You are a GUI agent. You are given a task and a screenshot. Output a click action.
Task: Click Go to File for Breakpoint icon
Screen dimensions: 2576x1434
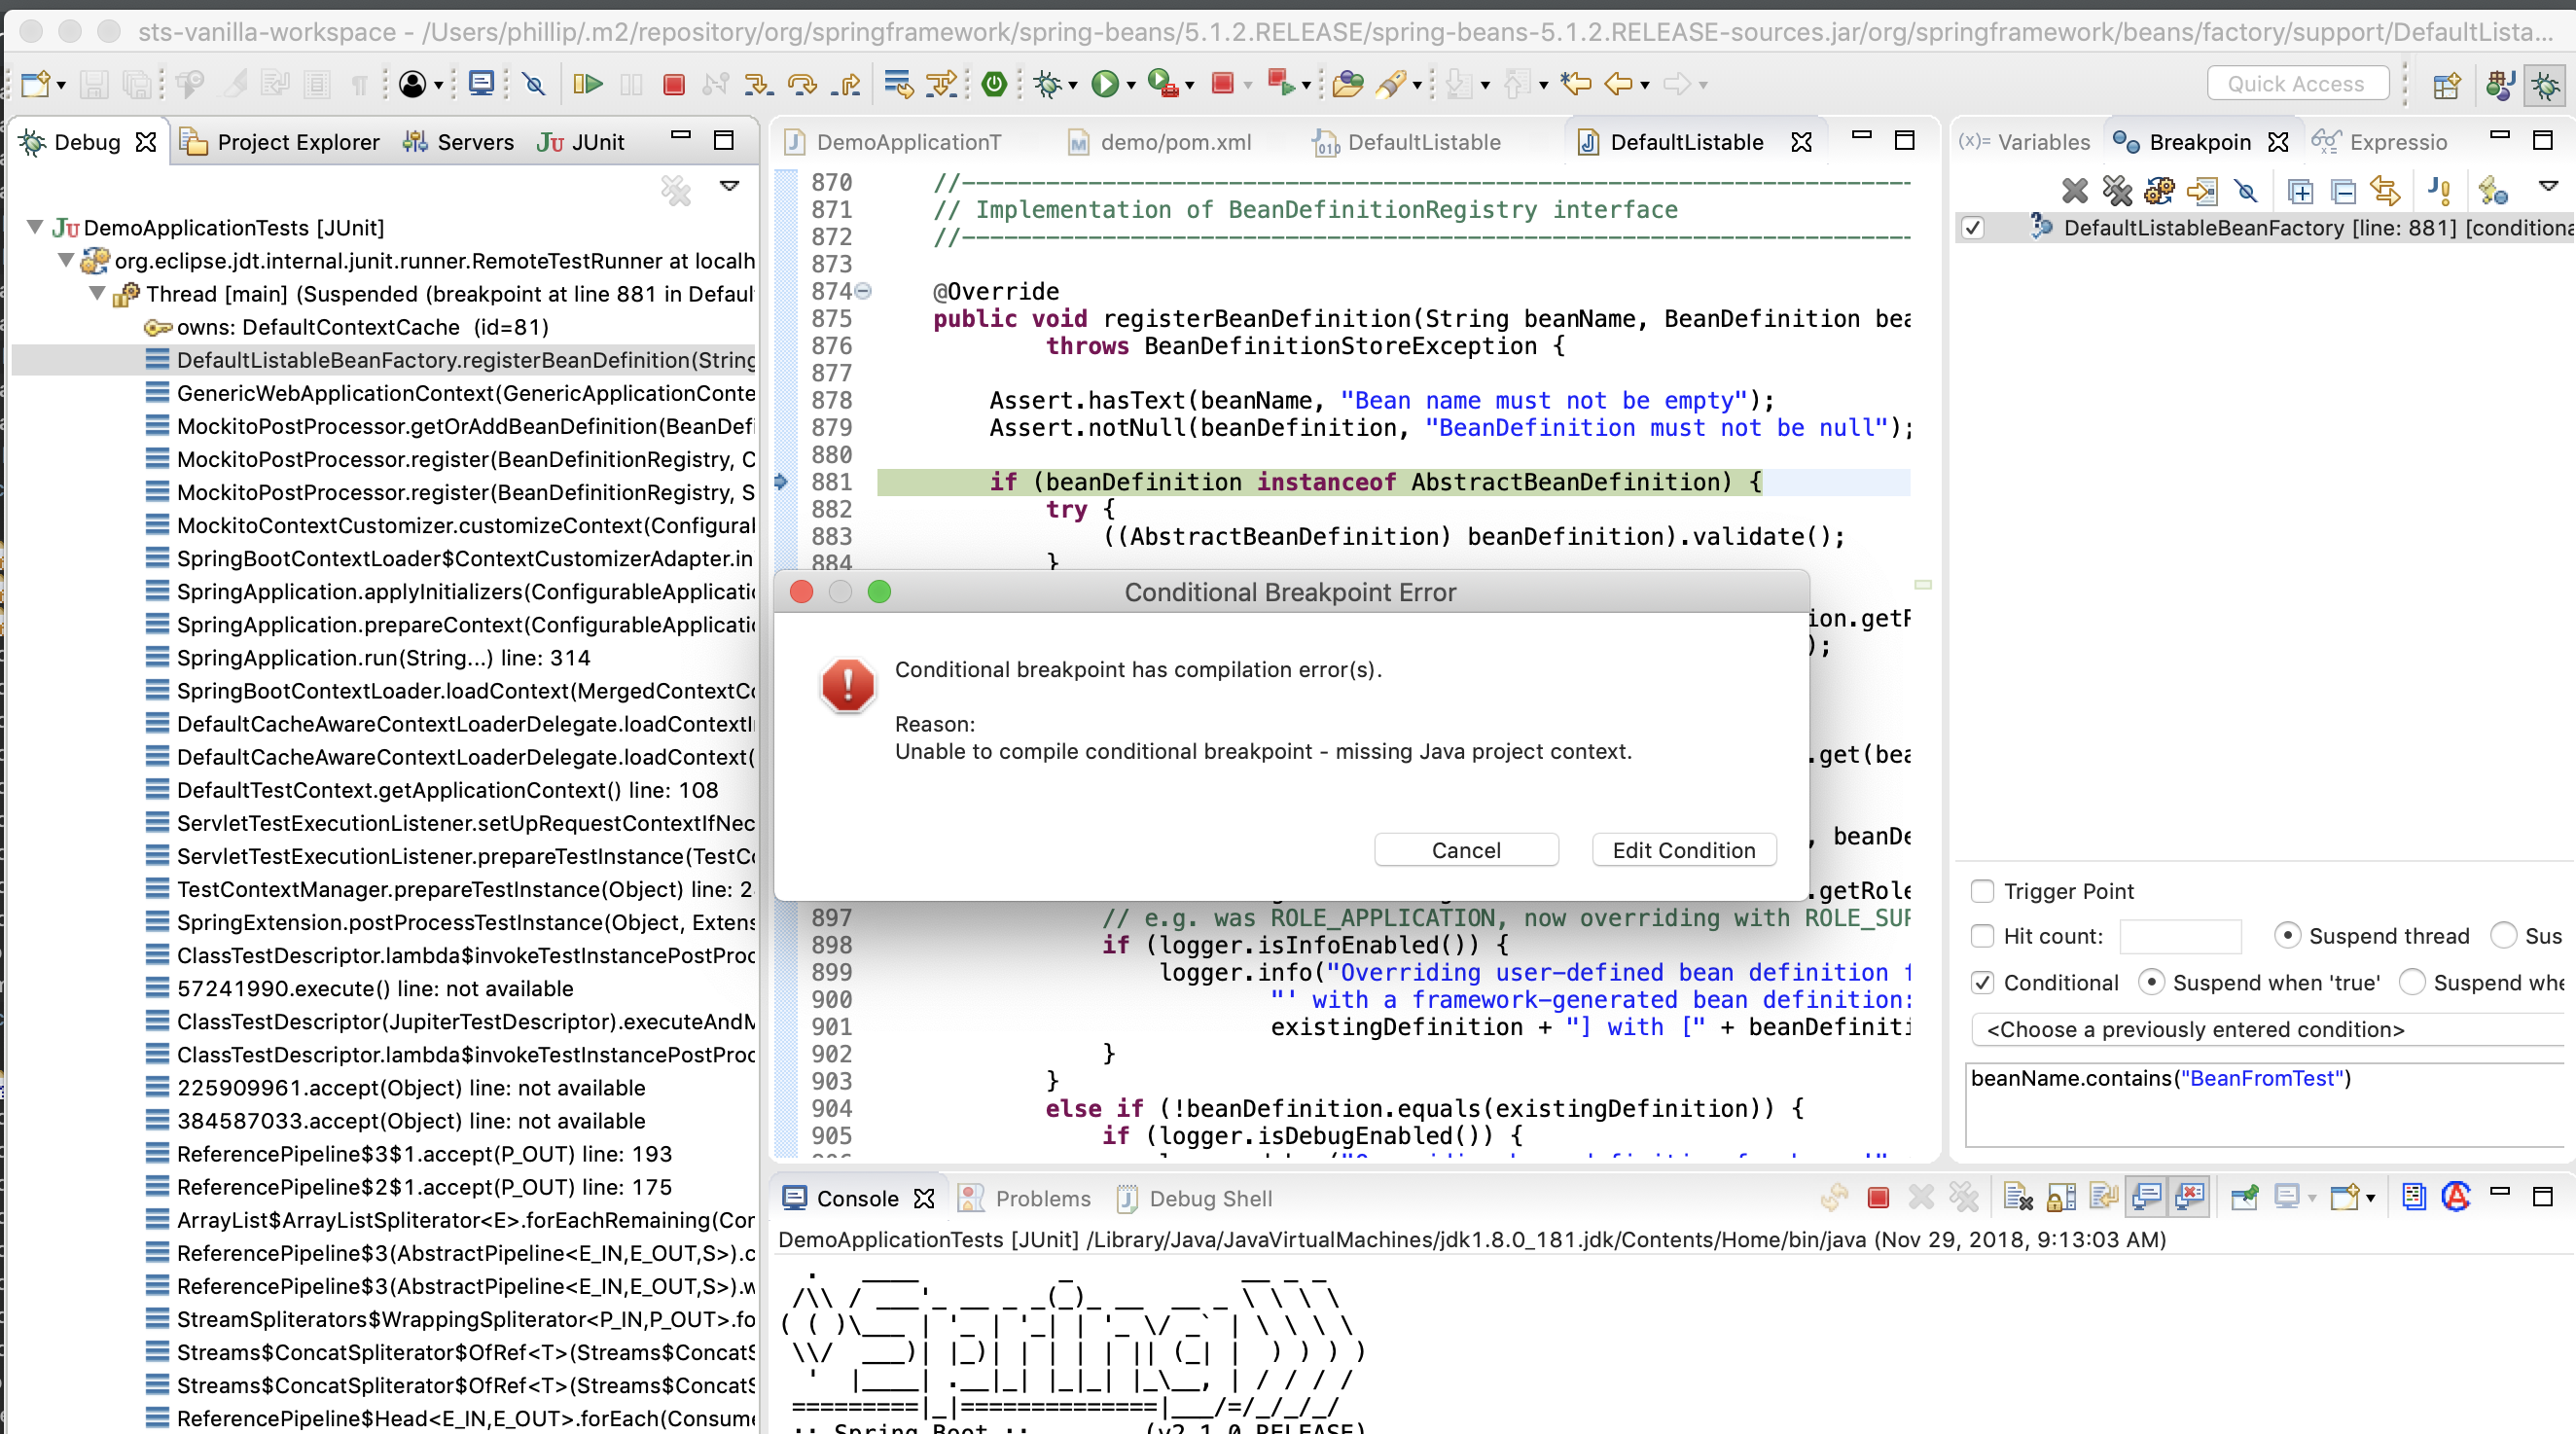(x=2201, y=190)
